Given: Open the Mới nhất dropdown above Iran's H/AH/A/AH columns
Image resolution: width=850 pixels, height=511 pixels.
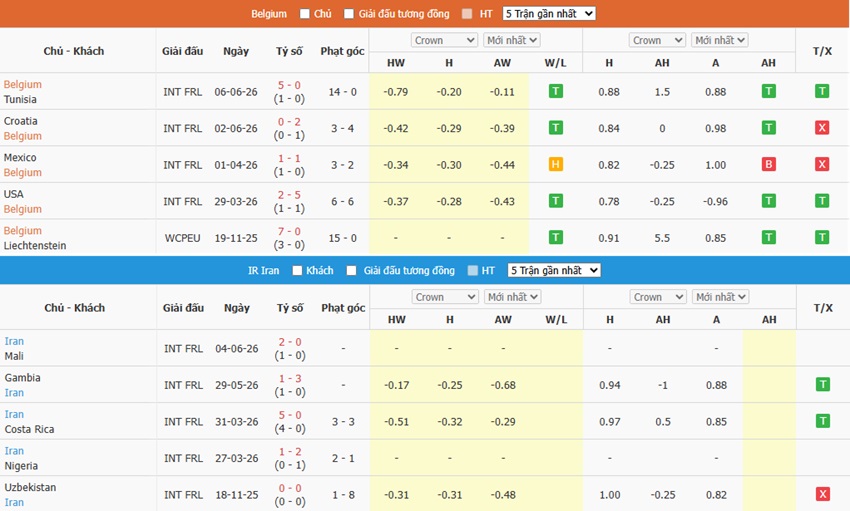Looking at the screenshot, I should pos(721,297).
